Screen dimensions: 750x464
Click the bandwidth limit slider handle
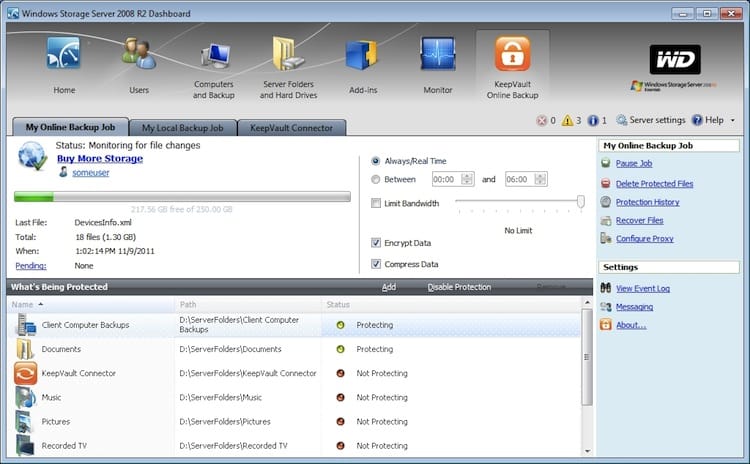click(x=580, y=201)
